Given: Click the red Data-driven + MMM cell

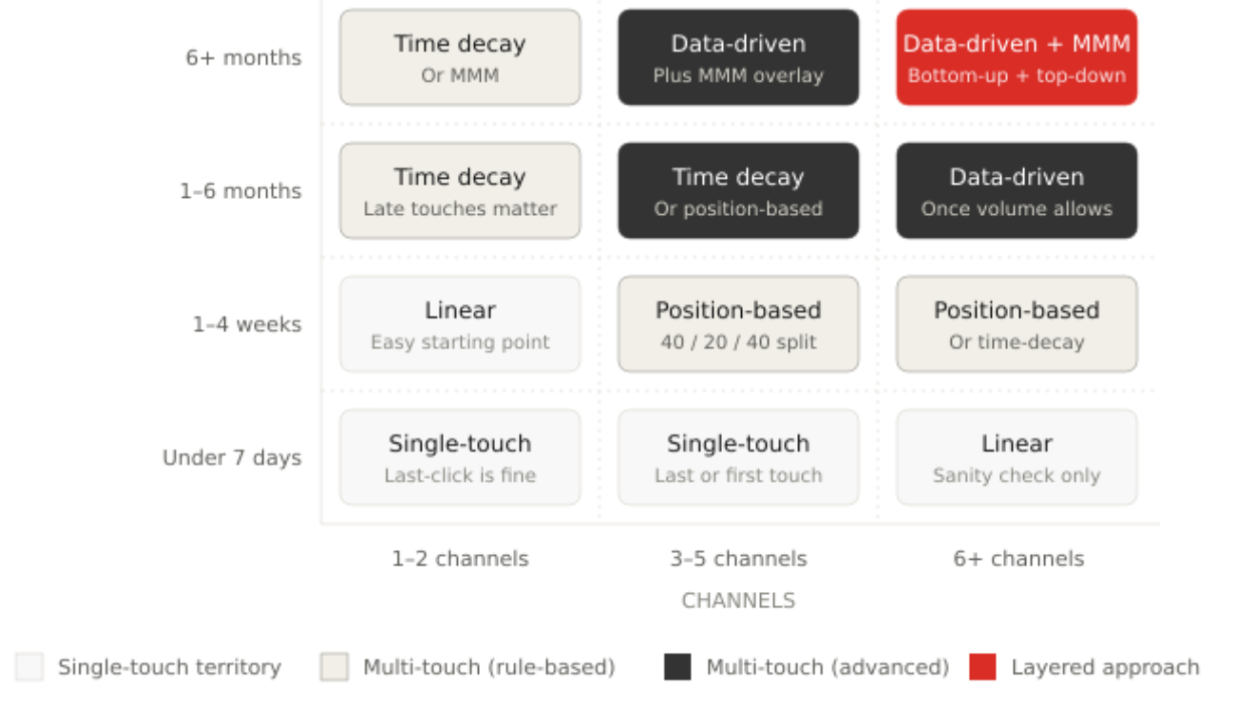Looking at the screenshot, I should tap(1016, 57).
